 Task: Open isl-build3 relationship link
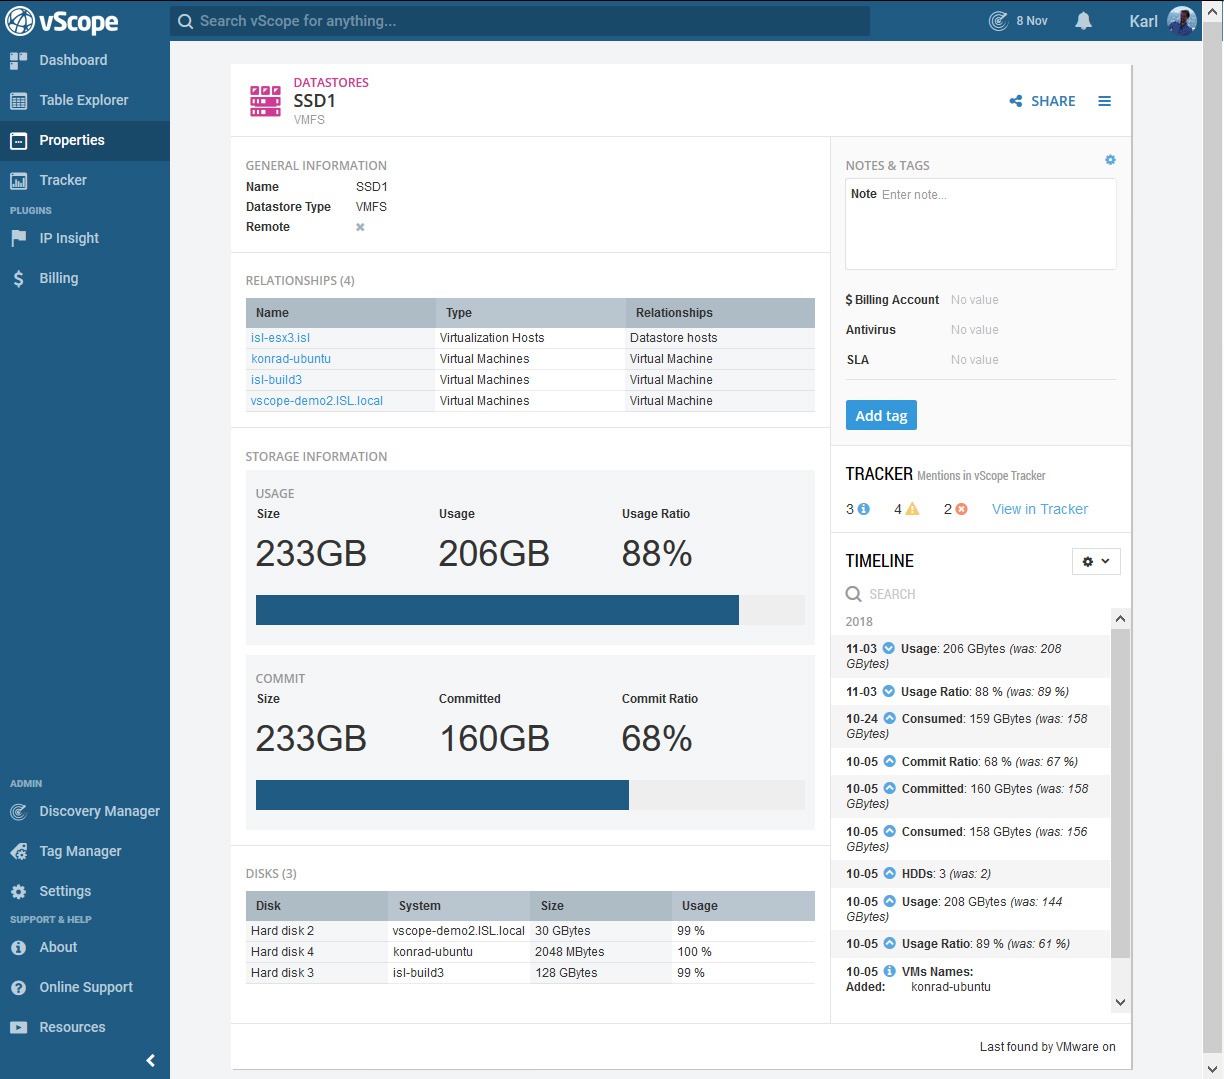277,380
